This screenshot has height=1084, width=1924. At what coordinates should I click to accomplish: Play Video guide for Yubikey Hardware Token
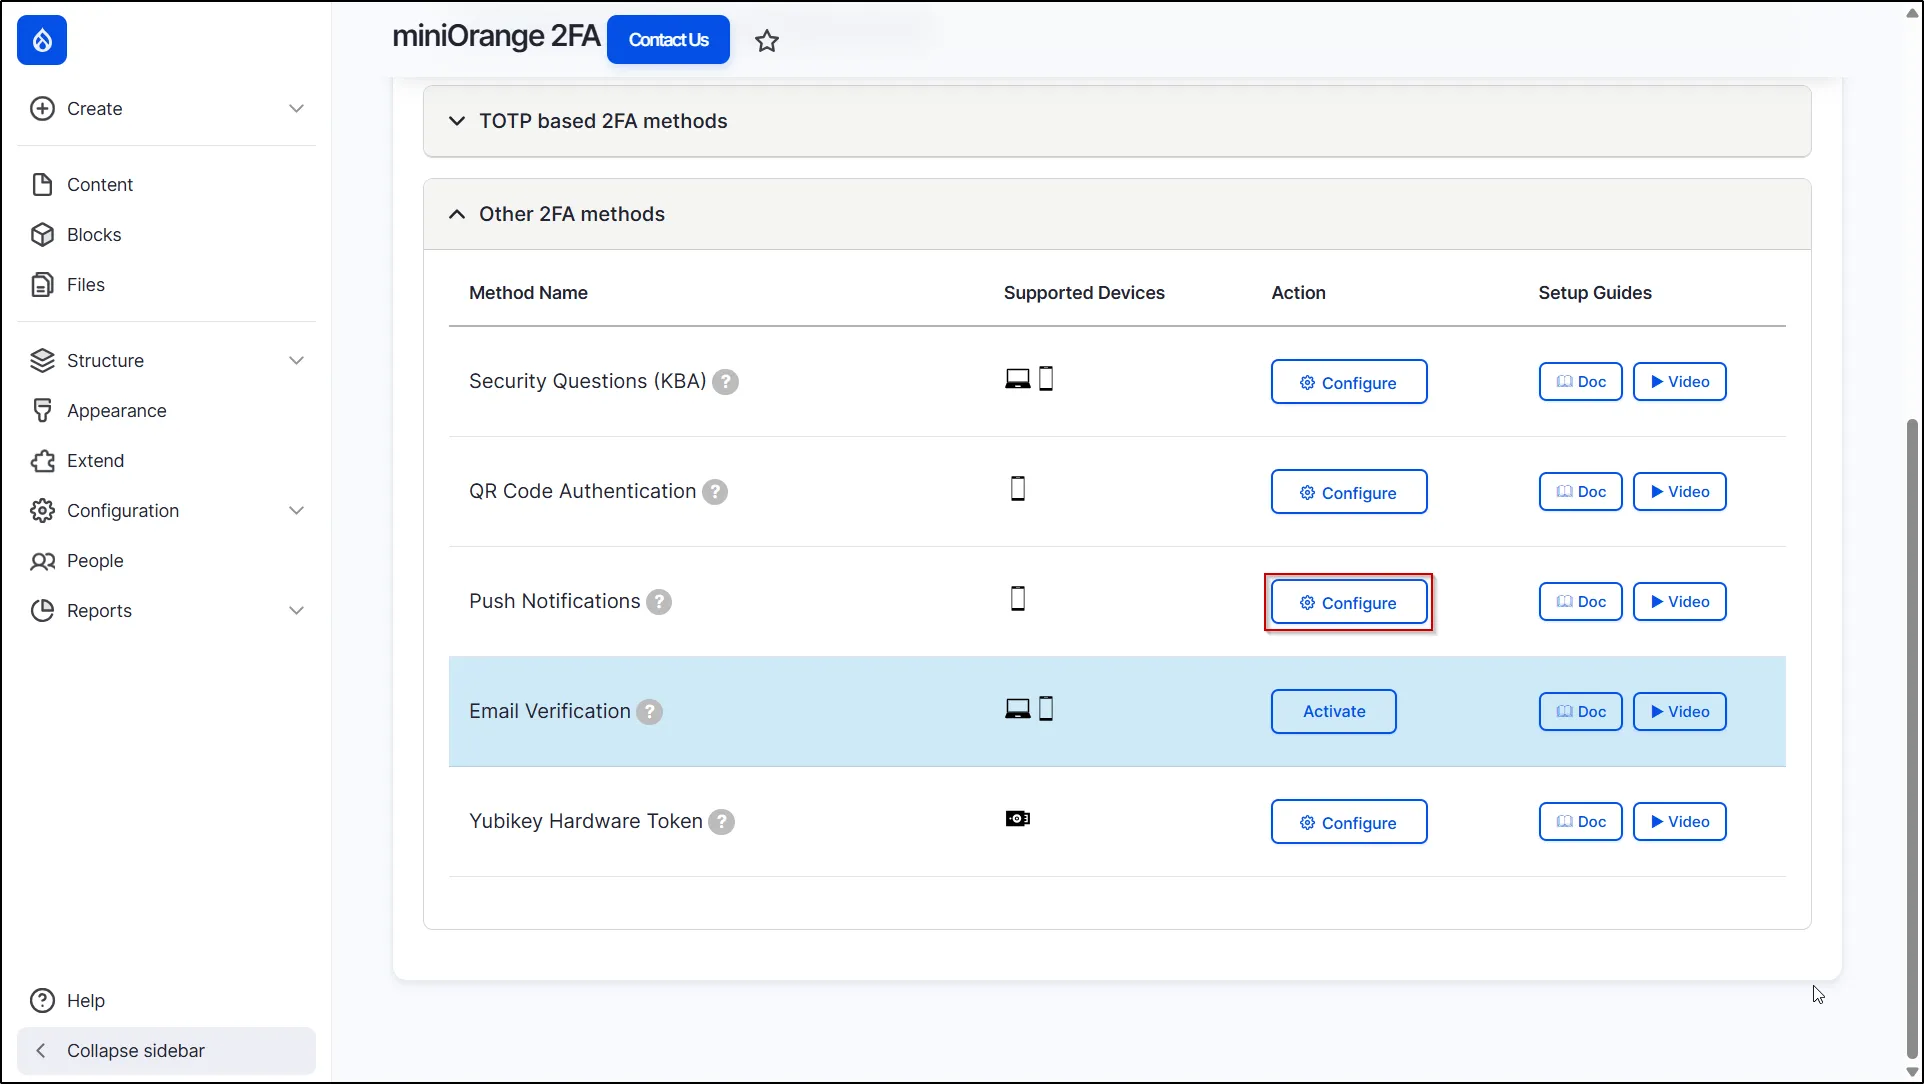tap(1680, 822)
